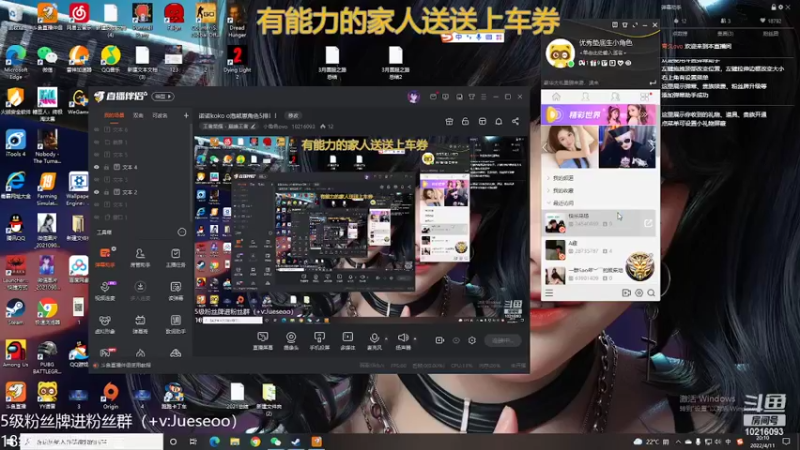Click the YY video plus icon
800x450 pixels.
(x=626, y=293)
